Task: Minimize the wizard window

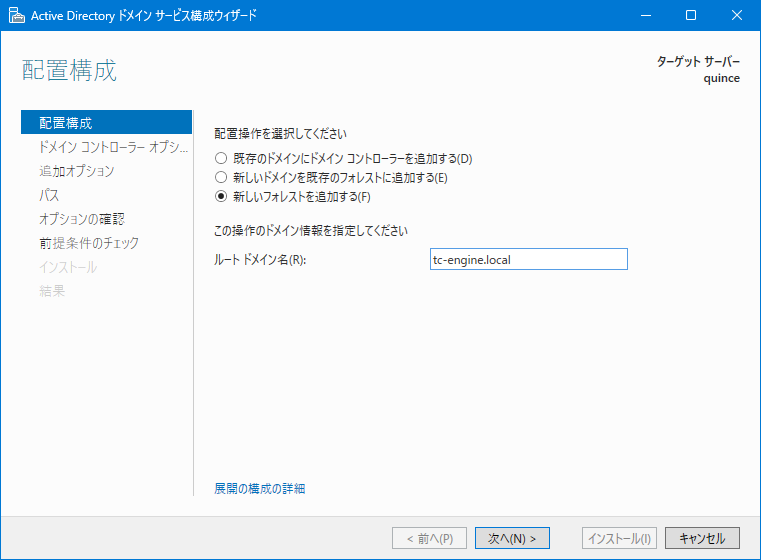Action: point(645,16)
